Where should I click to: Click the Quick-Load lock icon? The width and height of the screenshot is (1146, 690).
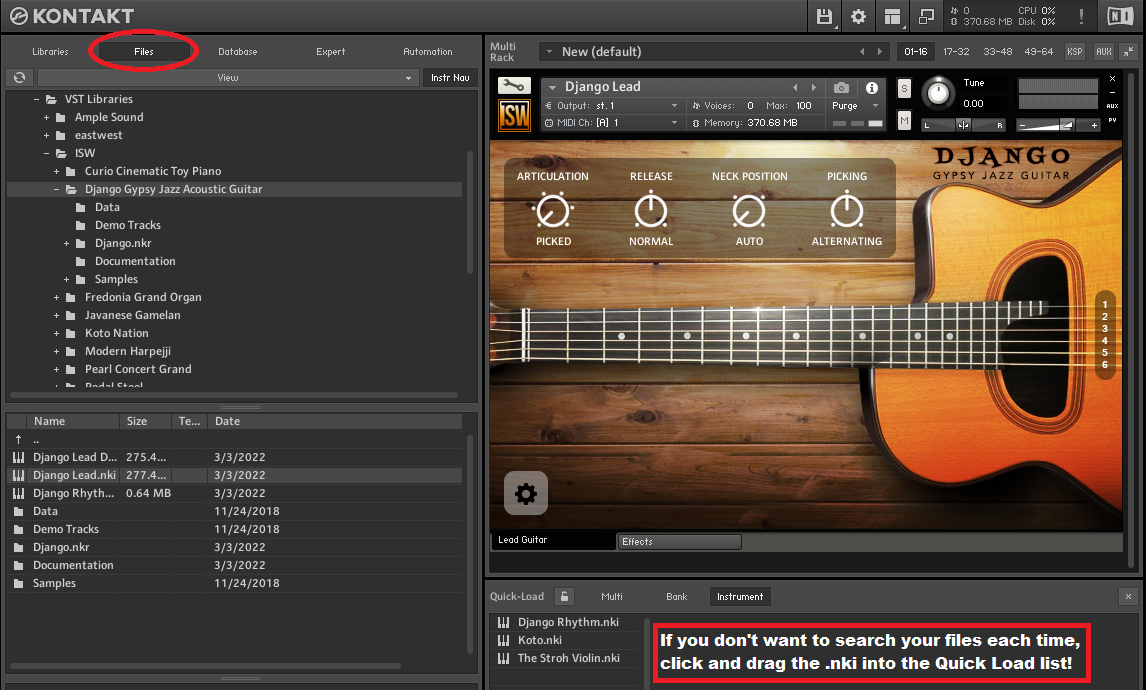click(x=565, y=597)
